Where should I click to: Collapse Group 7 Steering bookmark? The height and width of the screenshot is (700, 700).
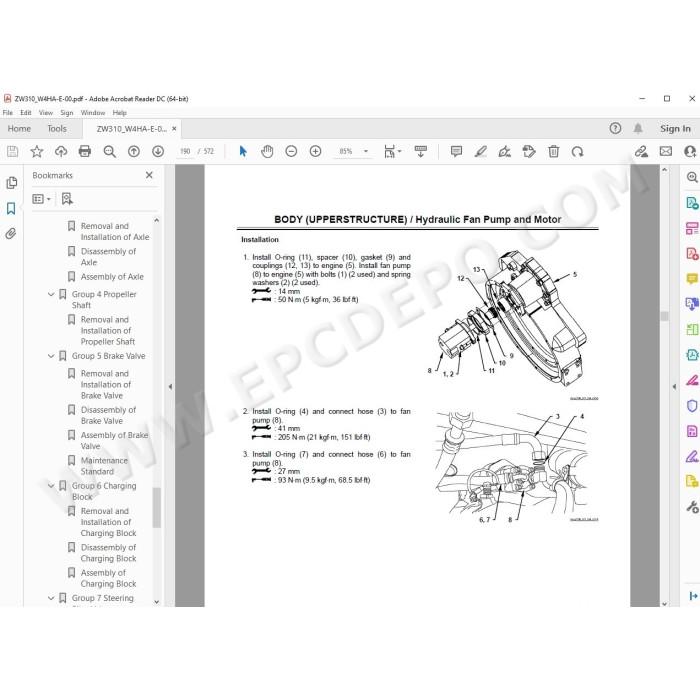pos(51,598)
